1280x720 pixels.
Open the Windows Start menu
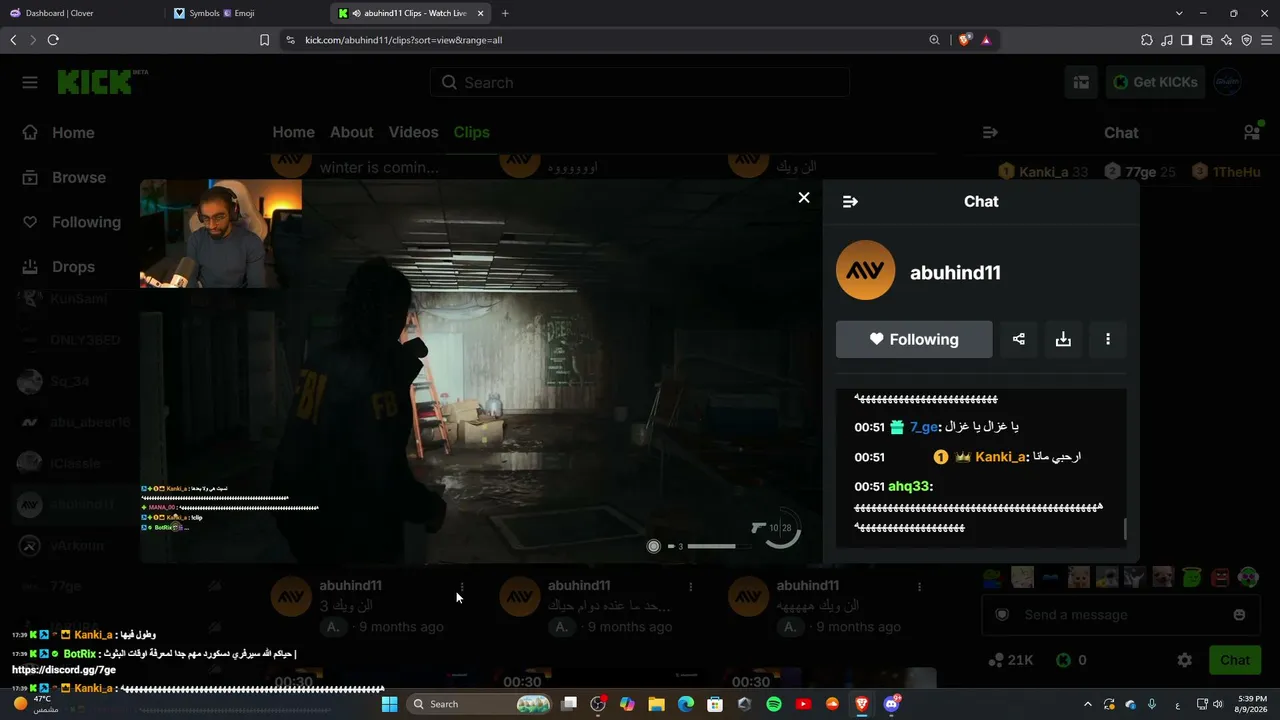[x=389, y=704]
